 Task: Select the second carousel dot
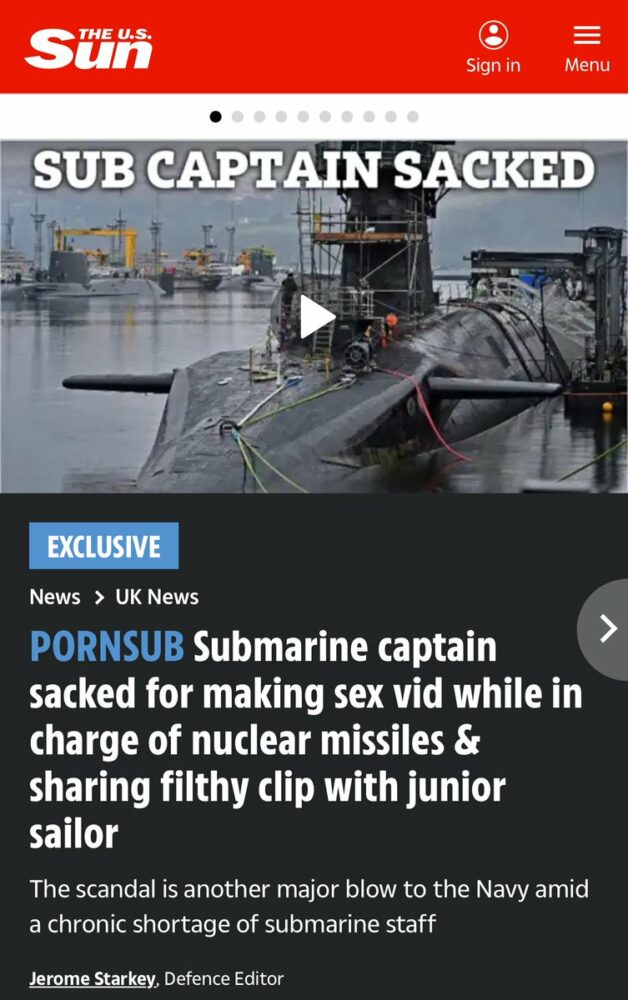pyautogui.click(x=238, y=117)
